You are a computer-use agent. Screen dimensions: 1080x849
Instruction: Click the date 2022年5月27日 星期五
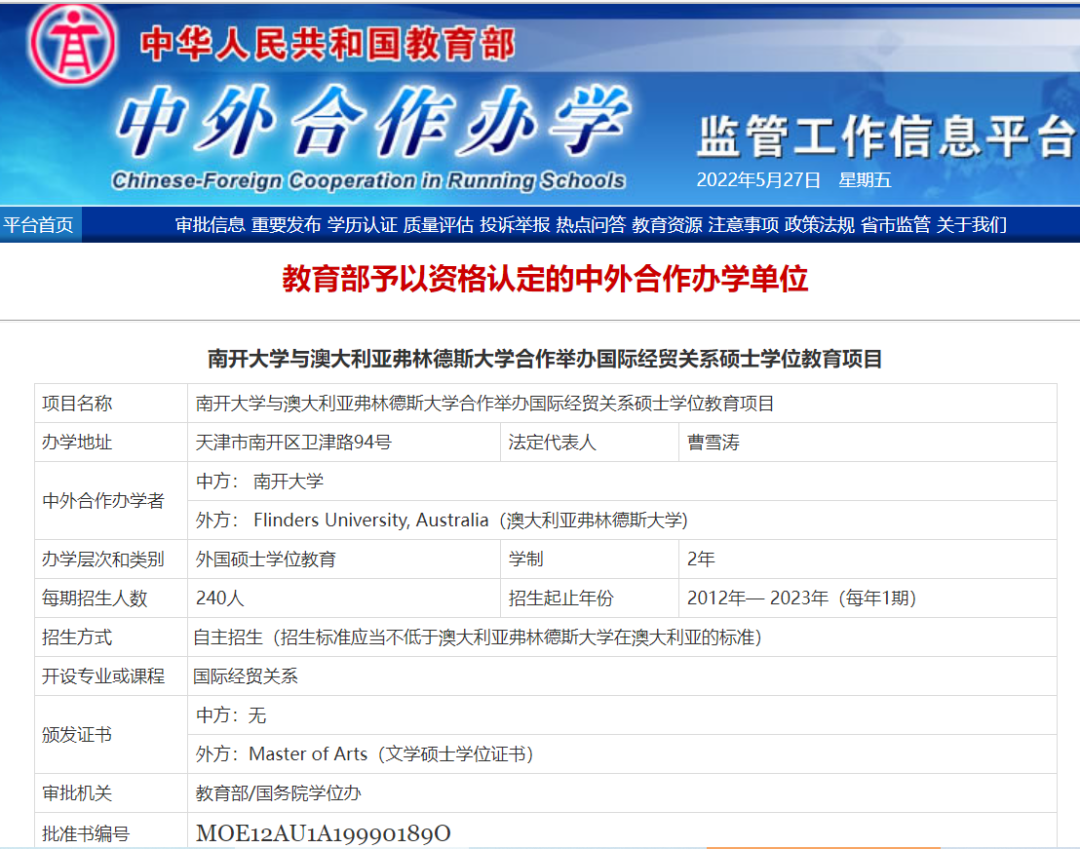(x=793, y=180)
